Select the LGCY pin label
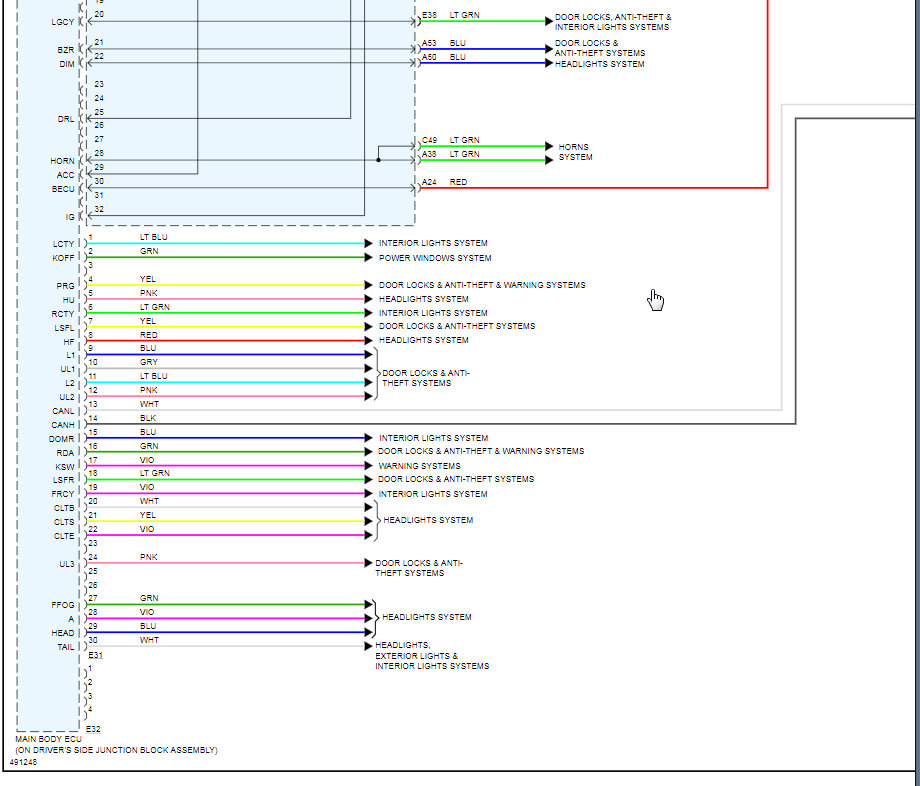This screenshot has height=786, width=920. point(63,22)
